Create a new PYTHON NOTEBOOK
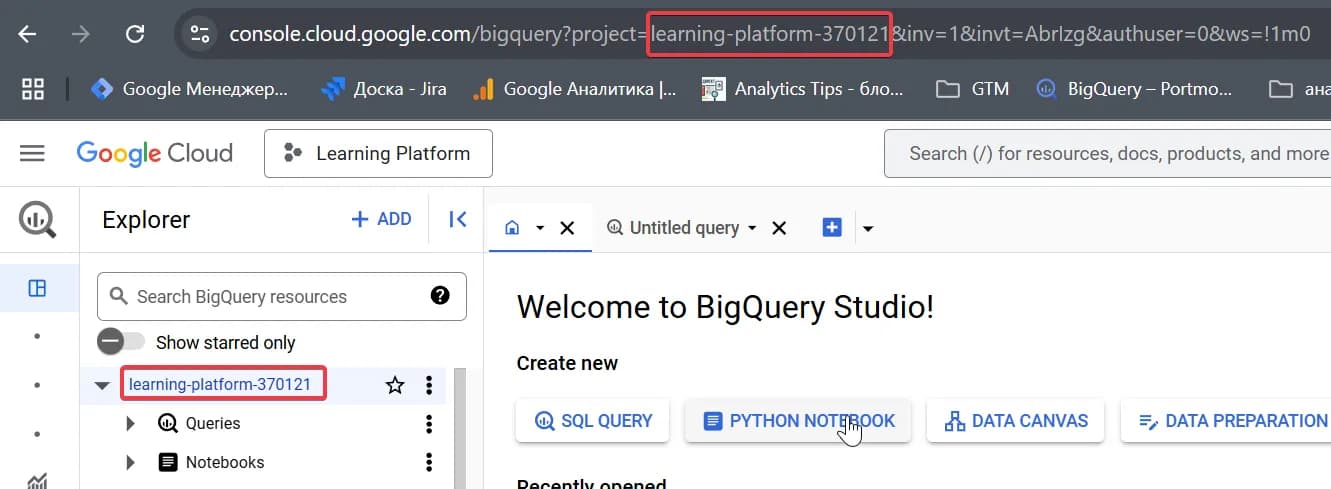This screenshot has height=489, width=1331. (797, 421)
